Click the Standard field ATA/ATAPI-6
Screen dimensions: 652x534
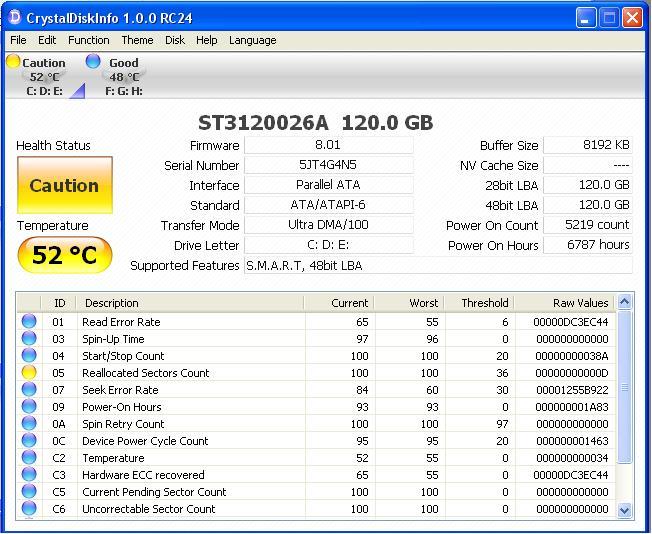click(x=328, y=205)
